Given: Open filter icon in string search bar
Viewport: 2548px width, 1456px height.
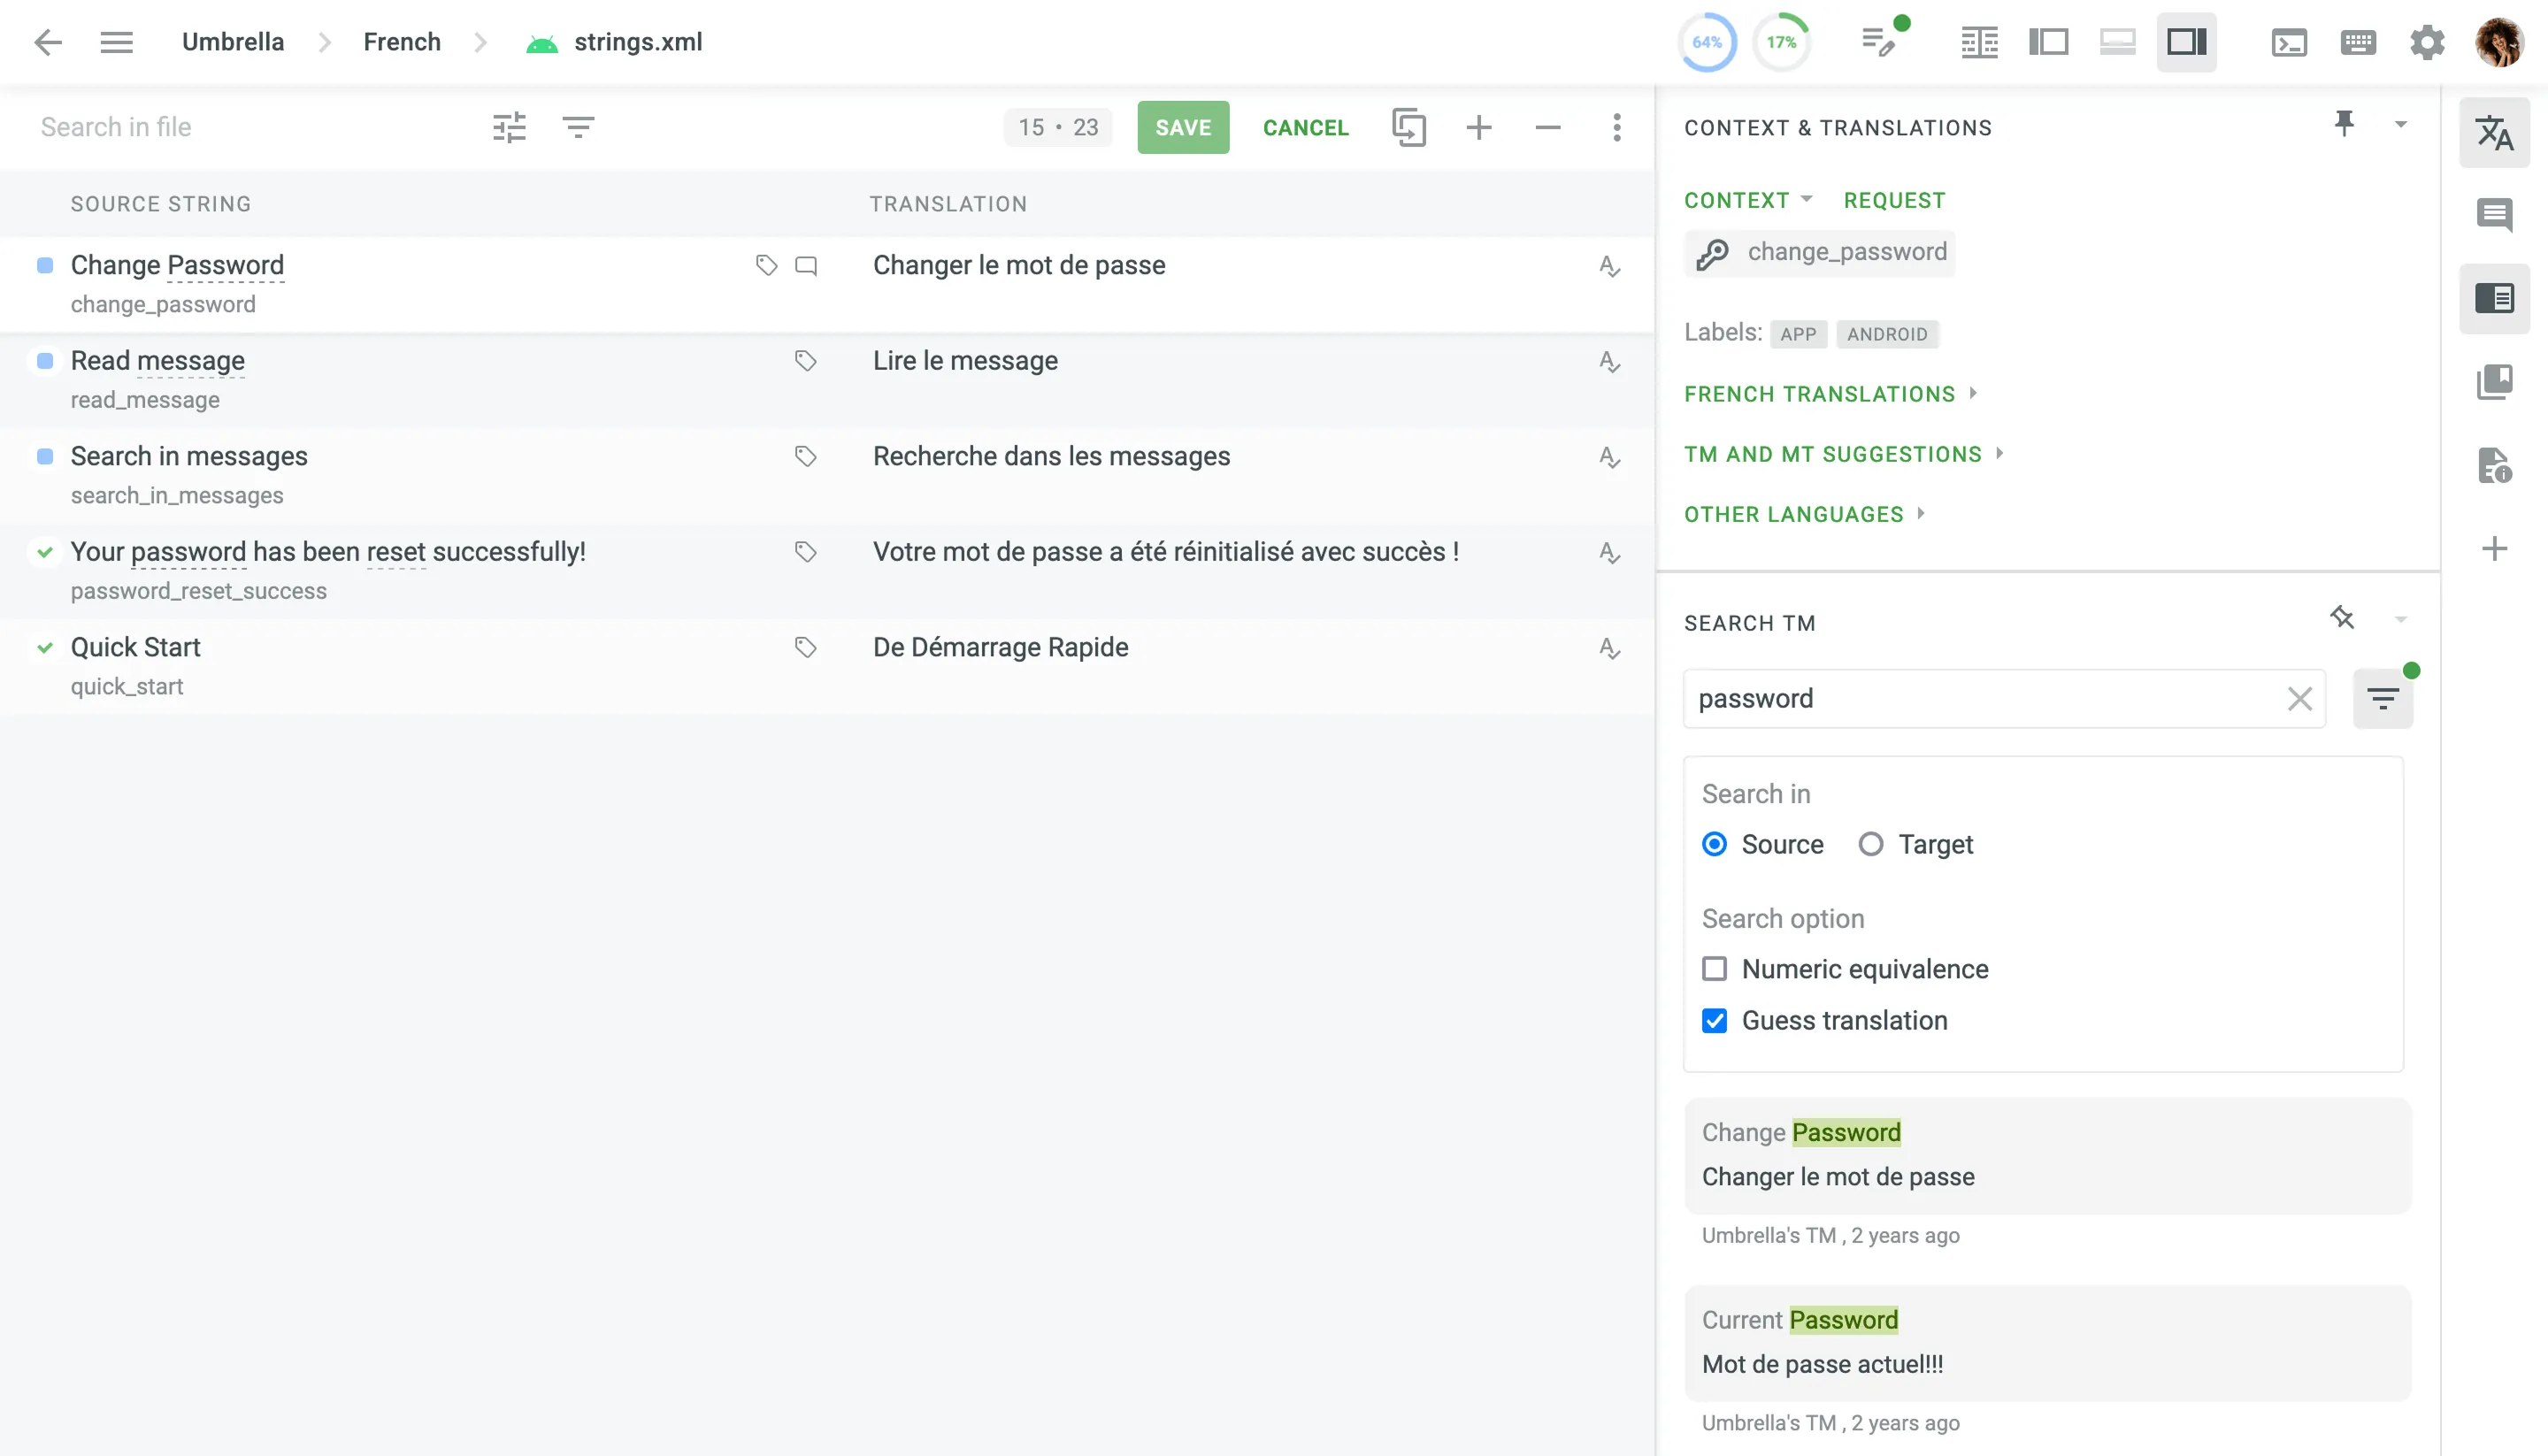Looking at the screenshot, I should click(578, 127).
